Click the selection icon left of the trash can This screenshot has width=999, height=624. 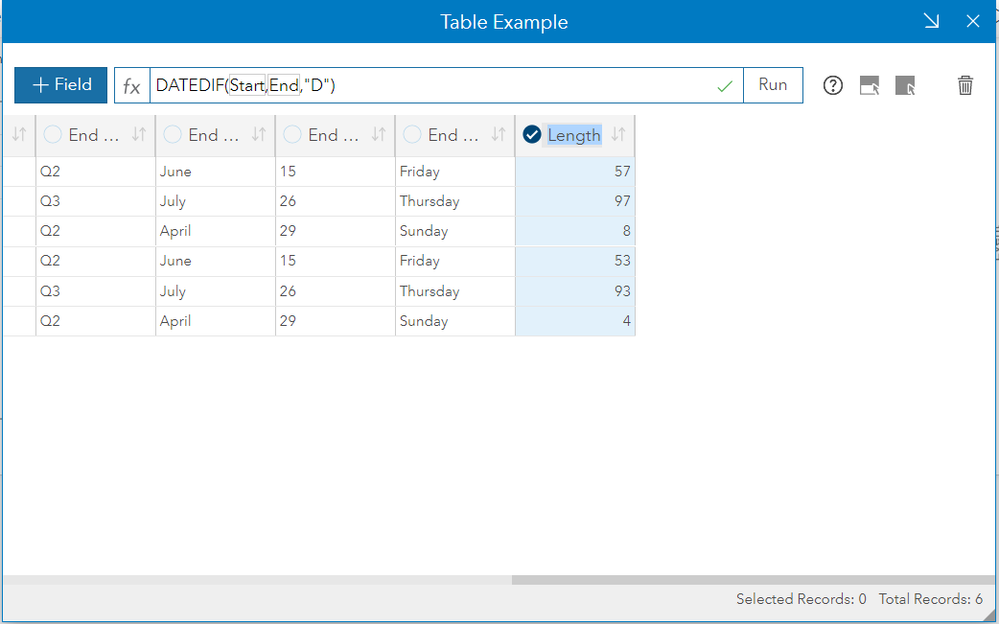point(905,86)
